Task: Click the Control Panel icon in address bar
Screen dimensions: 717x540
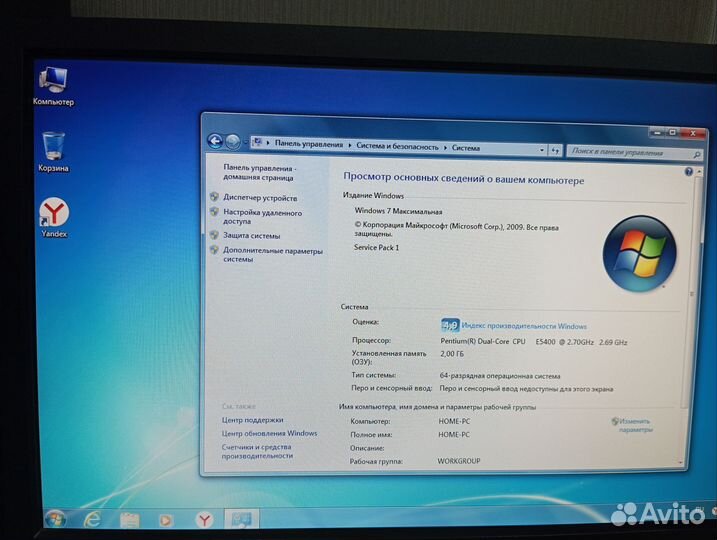Action: 257,142
